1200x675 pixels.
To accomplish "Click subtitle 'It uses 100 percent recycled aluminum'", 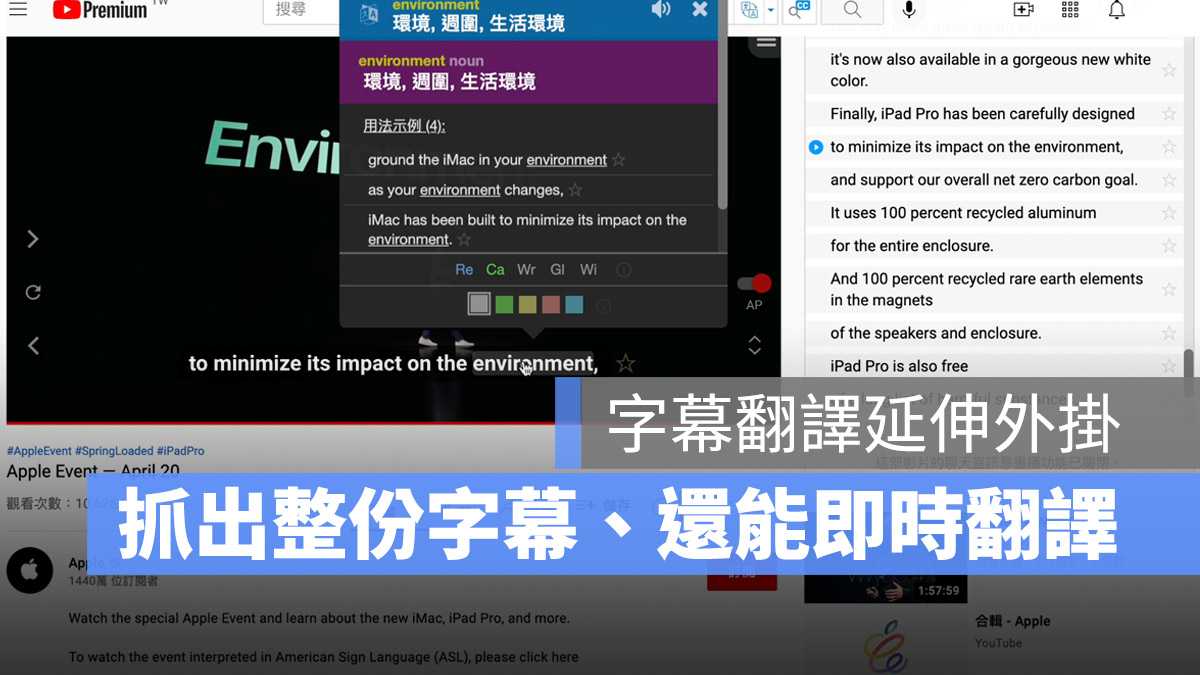I will coord(963,213).
